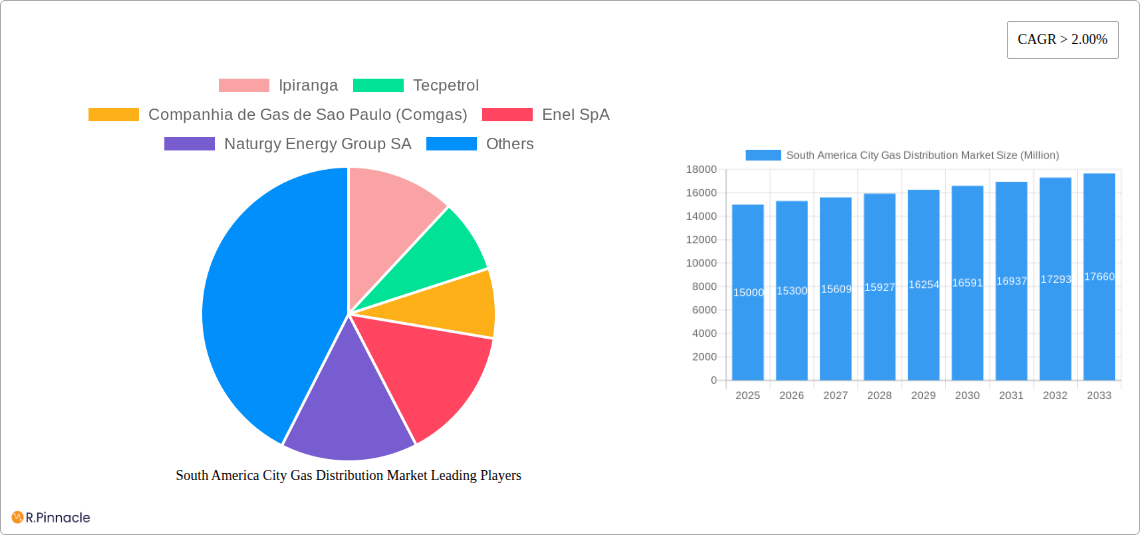Image resolution: width=1140 pixels, height=535 pixels.
Task: Click the Others legend blue swatch
Action: [x=451, y=144]
